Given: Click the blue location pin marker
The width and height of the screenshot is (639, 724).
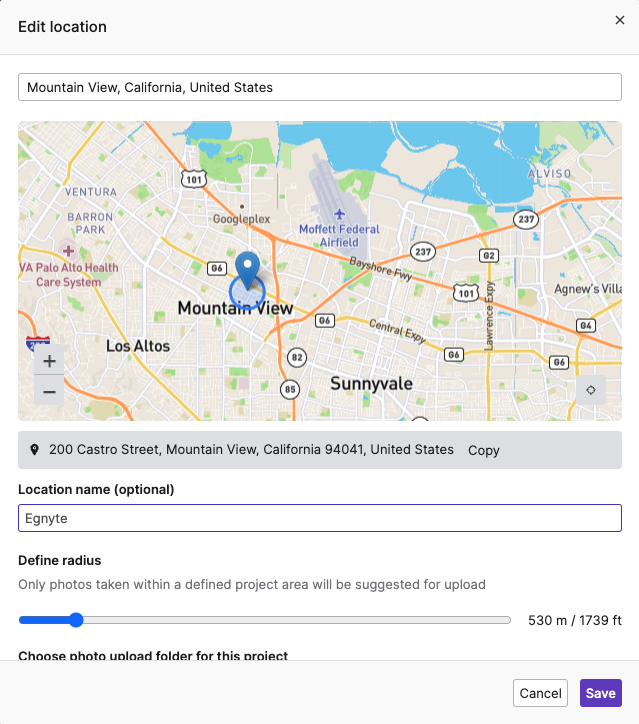Looking at the screenshot, I should pyautogui.click(x=247, y=271).
